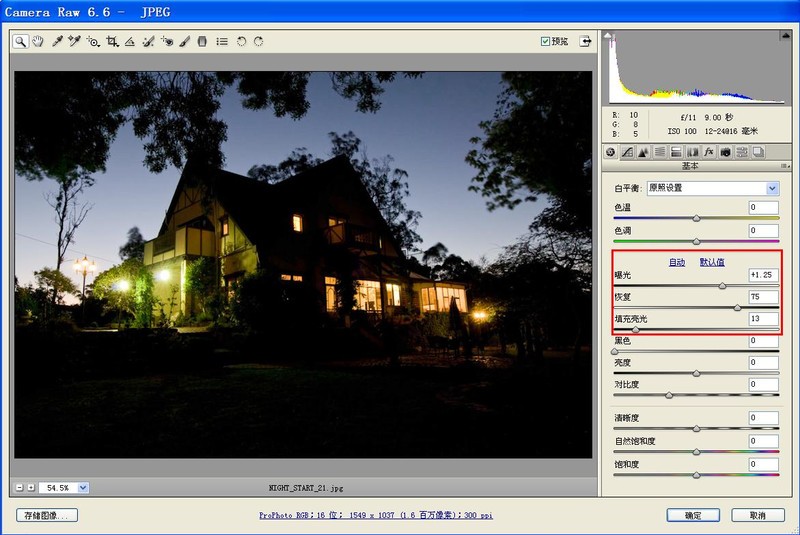Select the Hand tool

[x=38, y=41]
